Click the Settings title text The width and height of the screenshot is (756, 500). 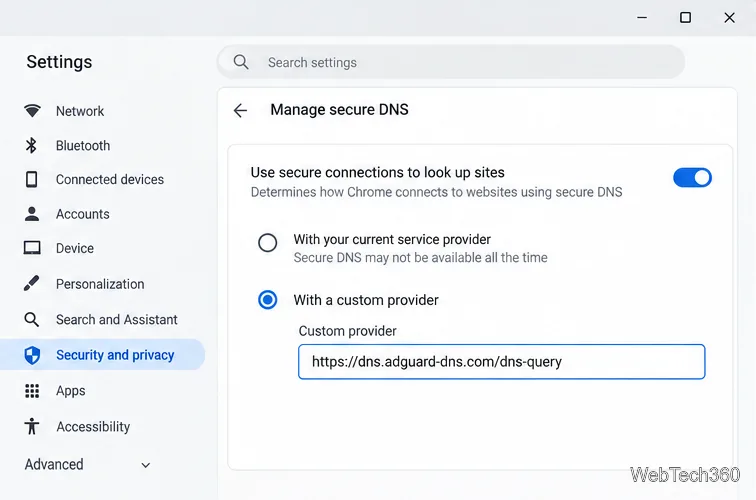click(59, 62)
